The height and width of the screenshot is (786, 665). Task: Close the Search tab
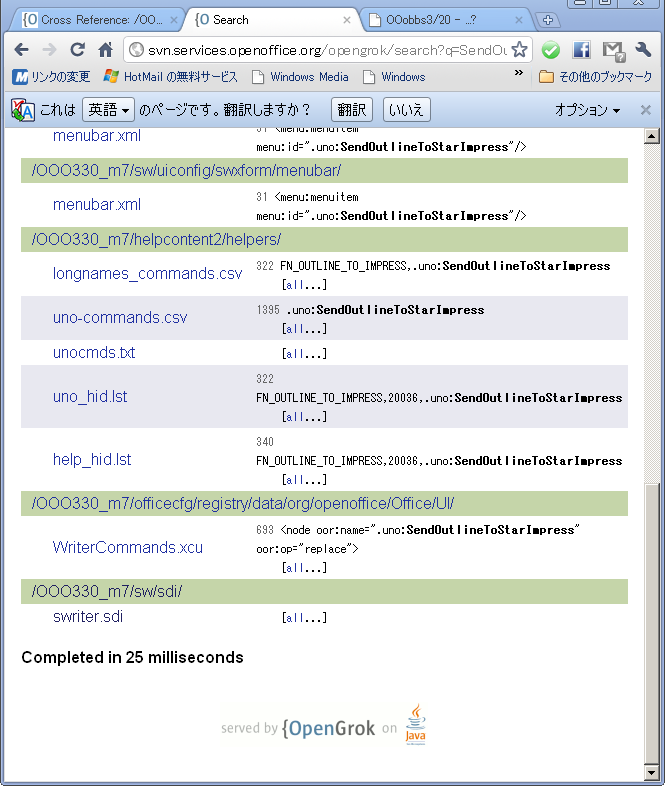click(347, 20)
